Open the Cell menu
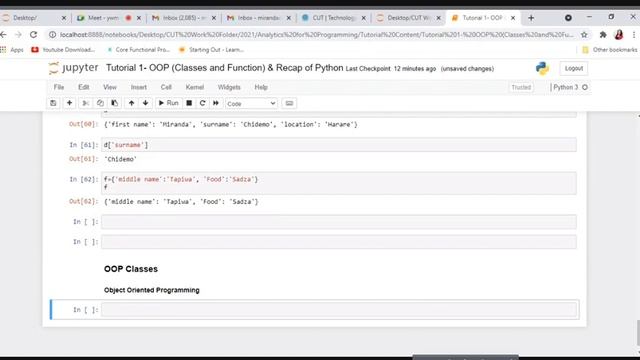 tap(166, 87)
